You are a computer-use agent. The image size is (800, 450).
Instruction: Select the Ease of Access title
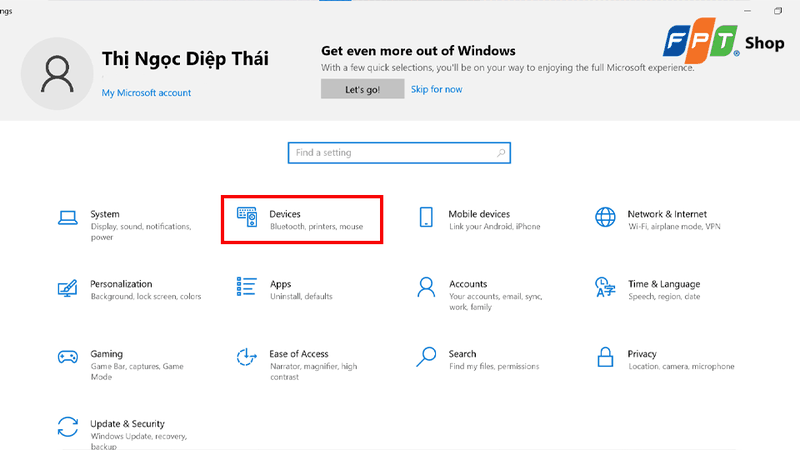(x=298, y=354)
